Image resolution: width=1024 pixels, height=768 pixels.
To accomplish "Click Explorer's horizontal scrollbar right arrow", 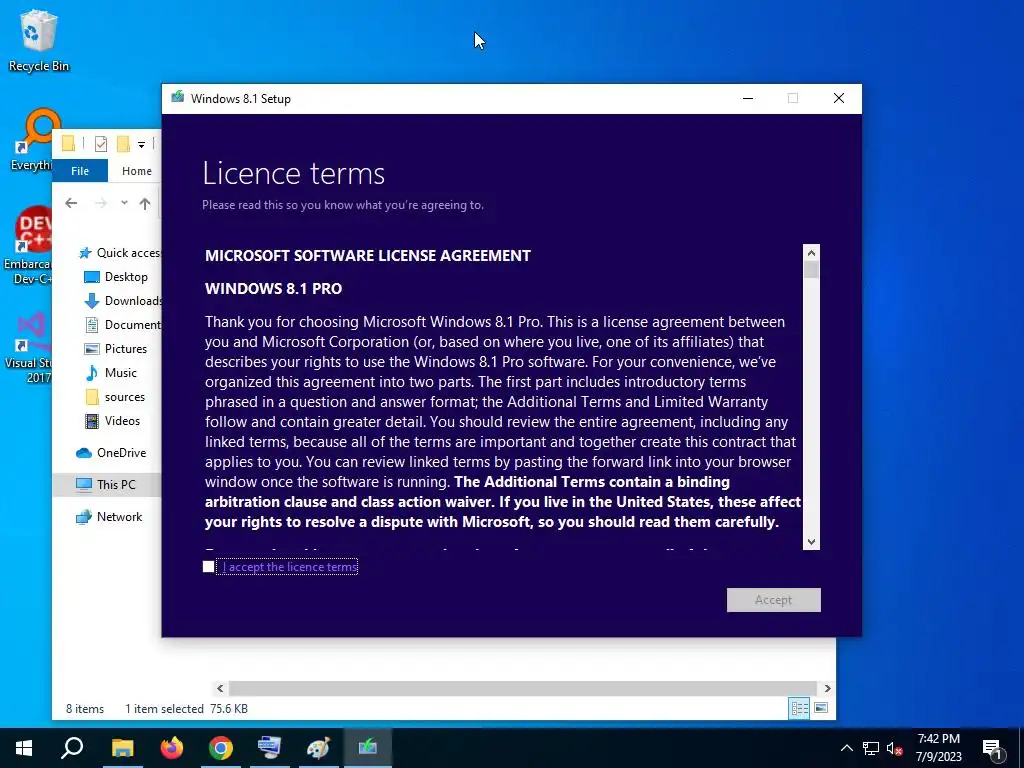I will (827, 688).
